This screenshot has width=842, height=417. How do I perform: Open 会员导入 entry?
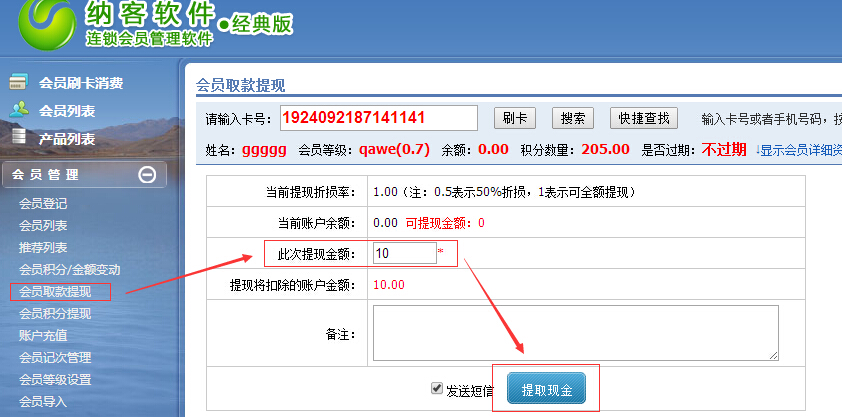point(43,402)
